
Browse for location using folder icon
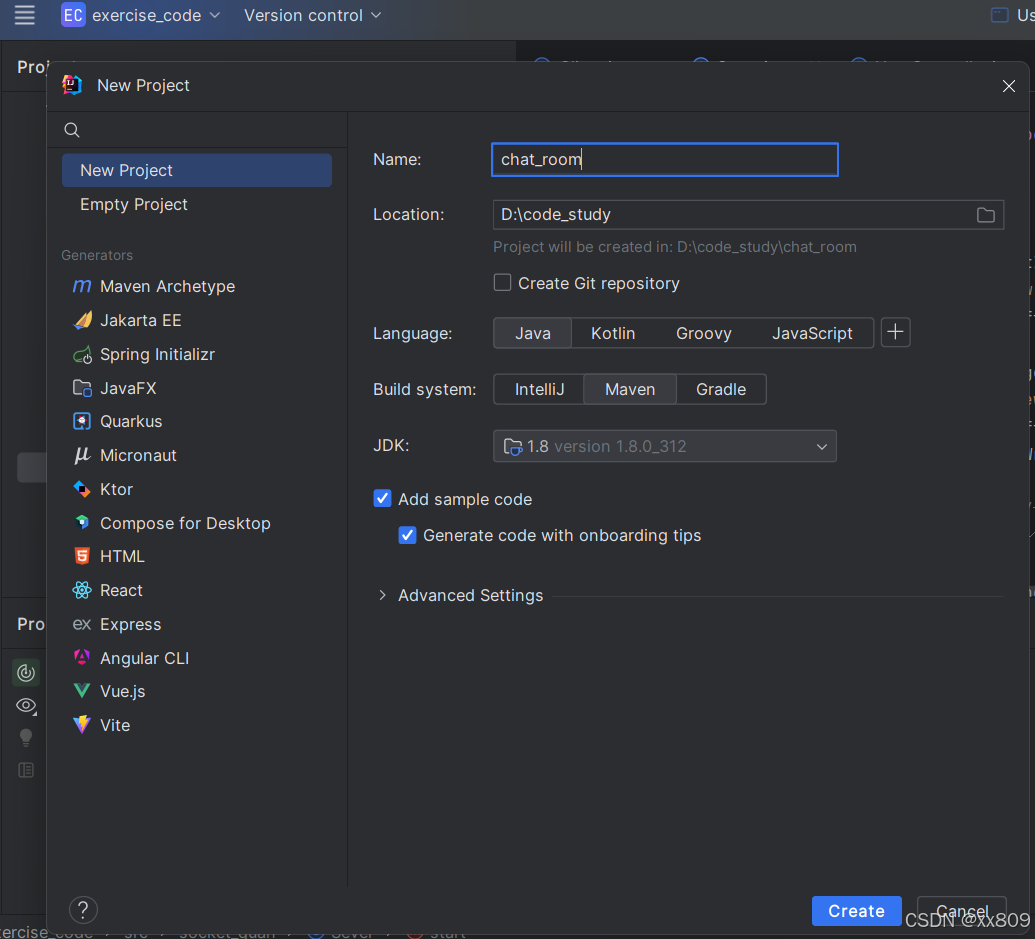coord(985,215)
